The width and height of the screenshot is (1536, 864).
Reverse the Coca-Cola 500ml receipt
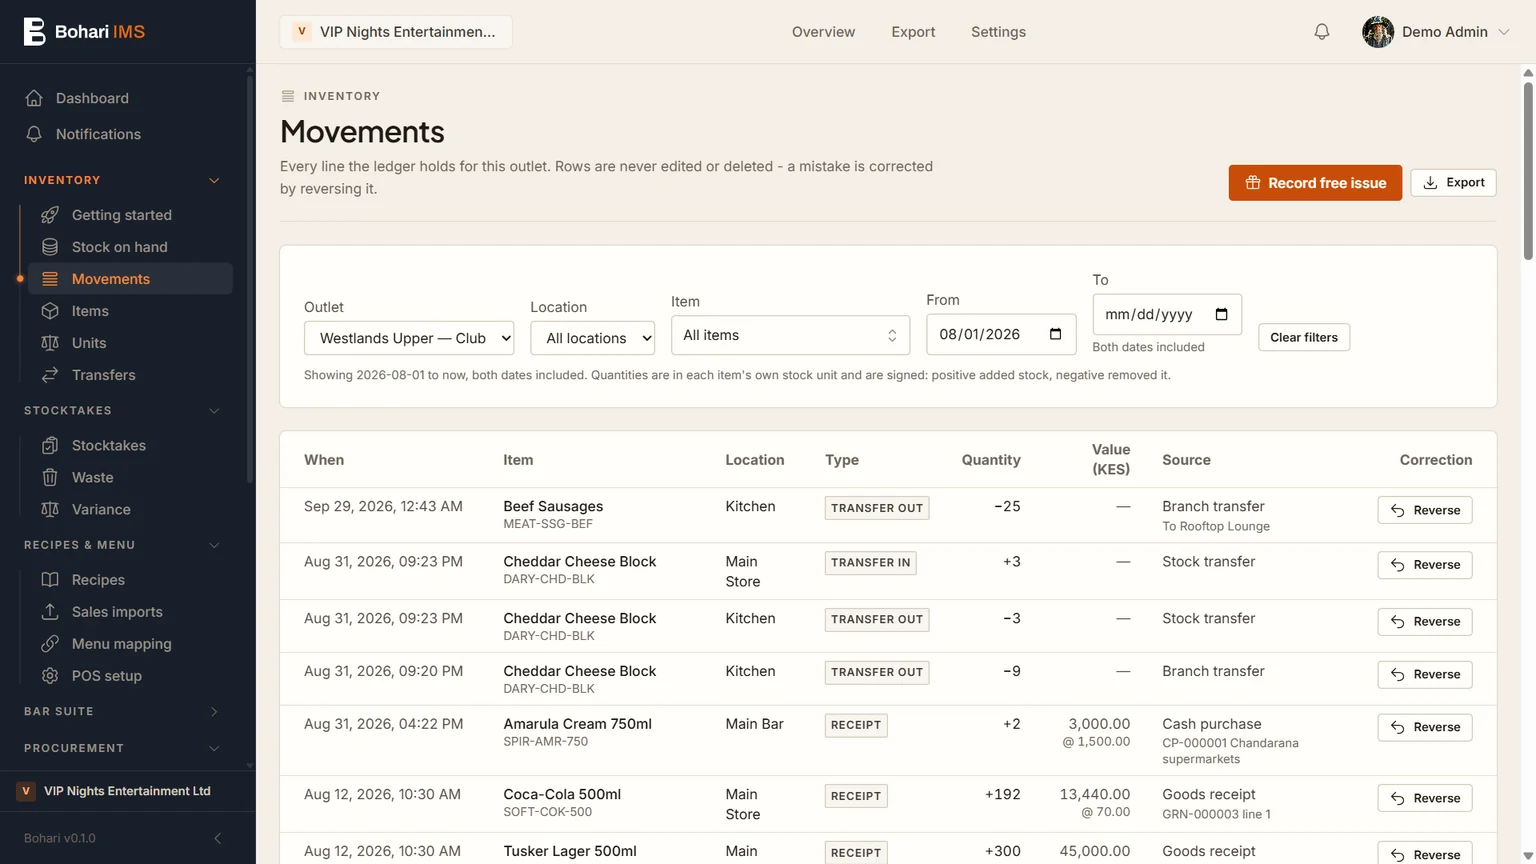pyautogui.click(x=1424, y=798)
